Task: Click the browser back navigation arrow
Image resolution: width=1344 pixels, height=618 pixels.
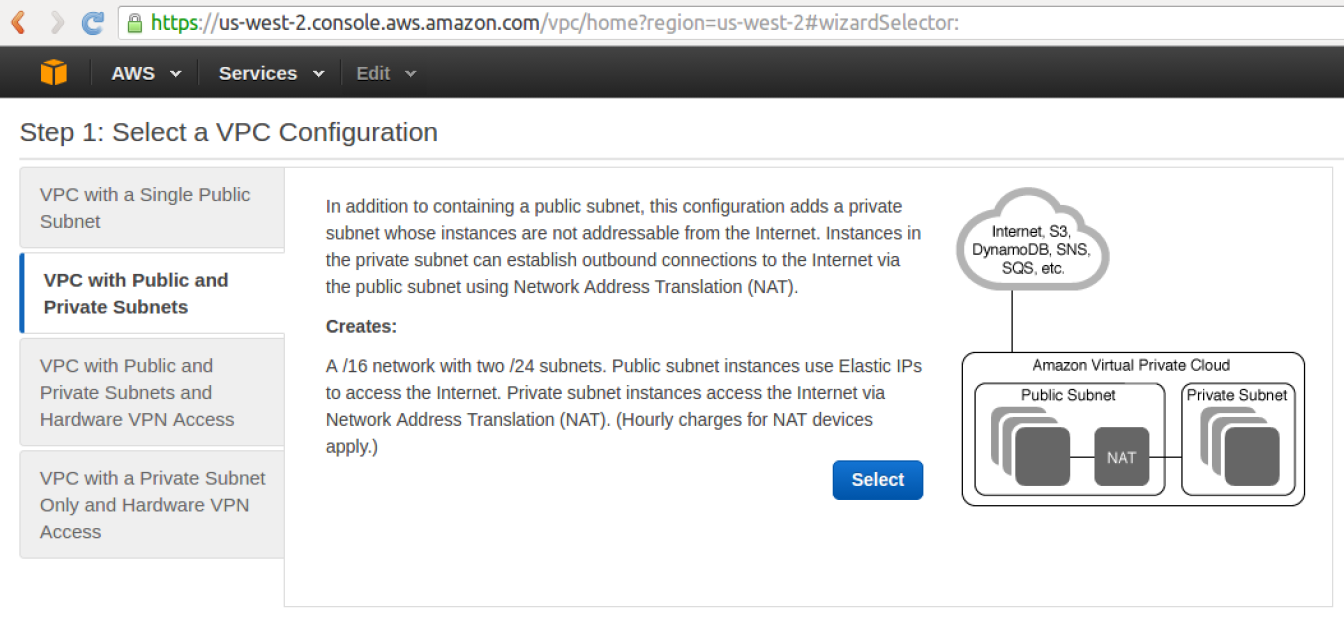Action: pos(17,22)
